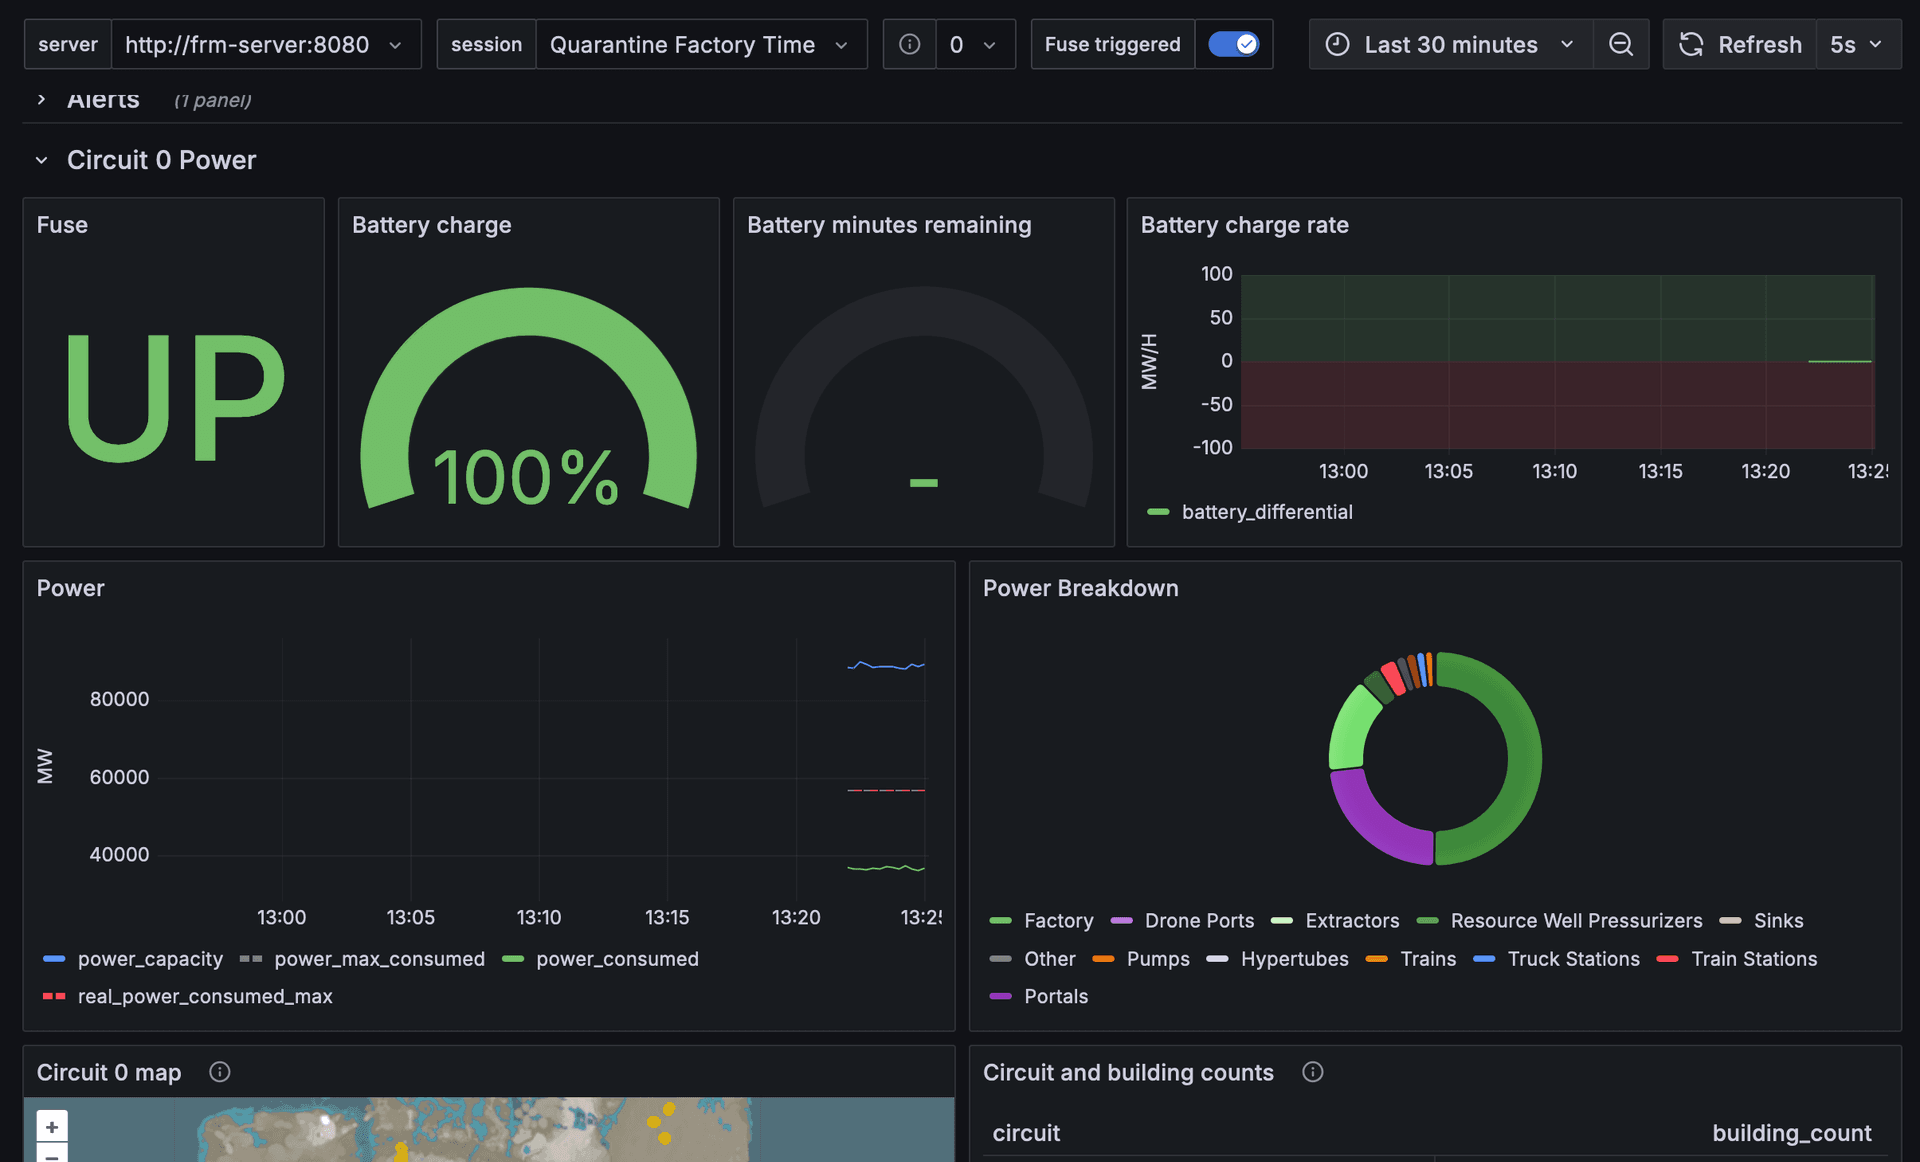Click the zoom-in plus icon on the Circuit 0 map
Viewport: 1920px width, 1162px height.
click(x=51, y=1126)
